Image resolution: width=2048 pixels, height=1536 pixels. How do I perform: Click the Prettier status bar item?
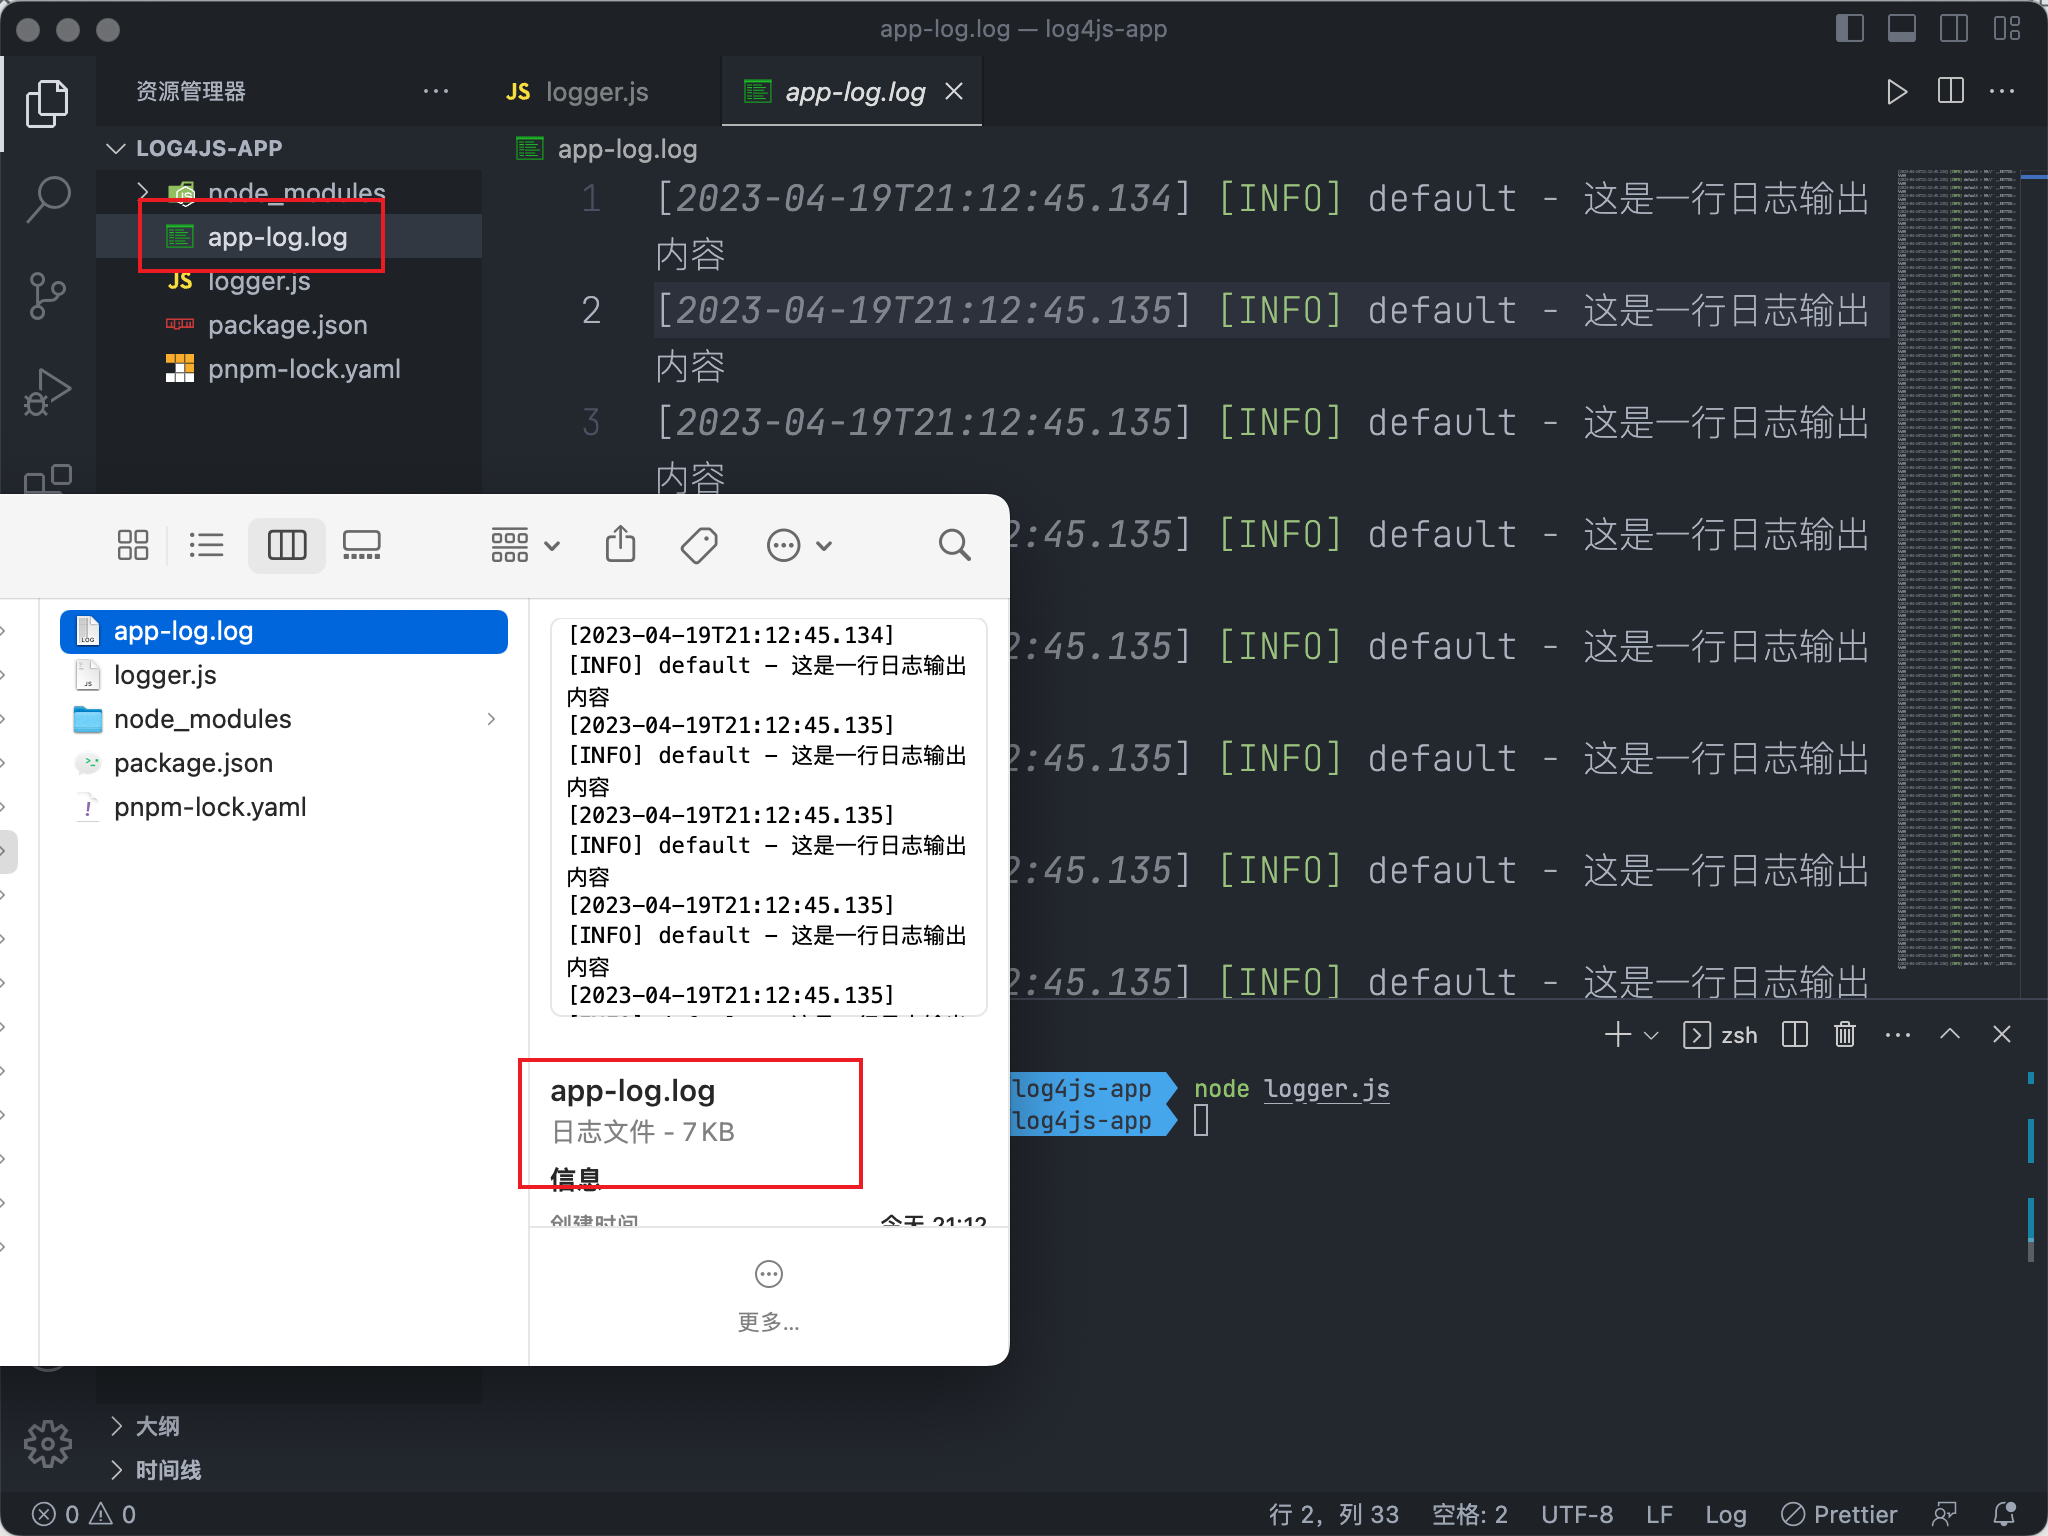coord(1839,1514)
